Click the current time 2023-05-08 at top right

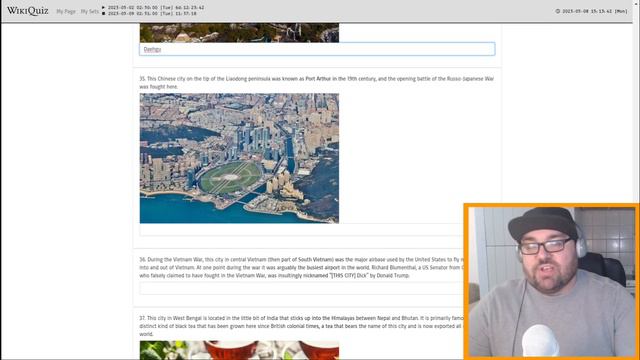coord(595,11)
